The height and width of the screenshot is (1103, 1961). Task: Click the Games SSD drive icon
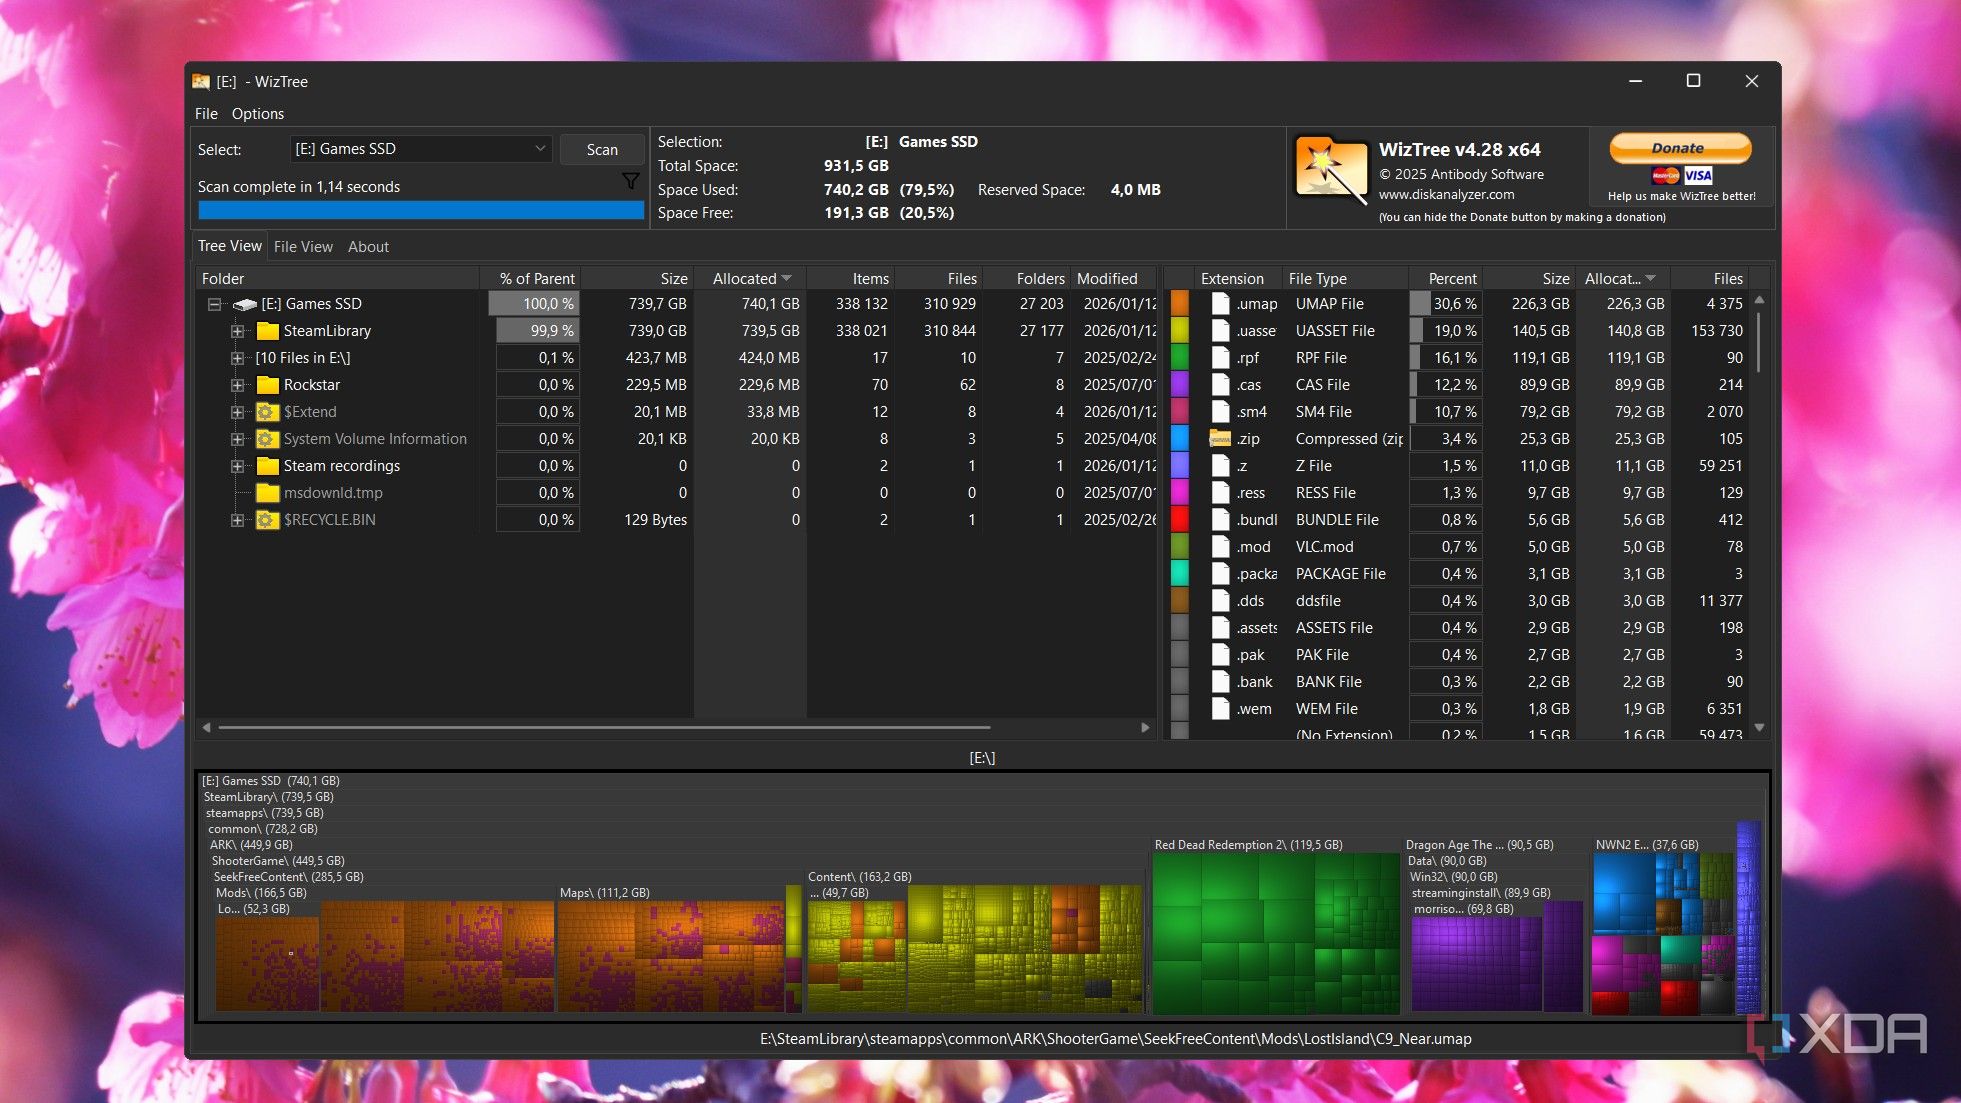[245, 304]
